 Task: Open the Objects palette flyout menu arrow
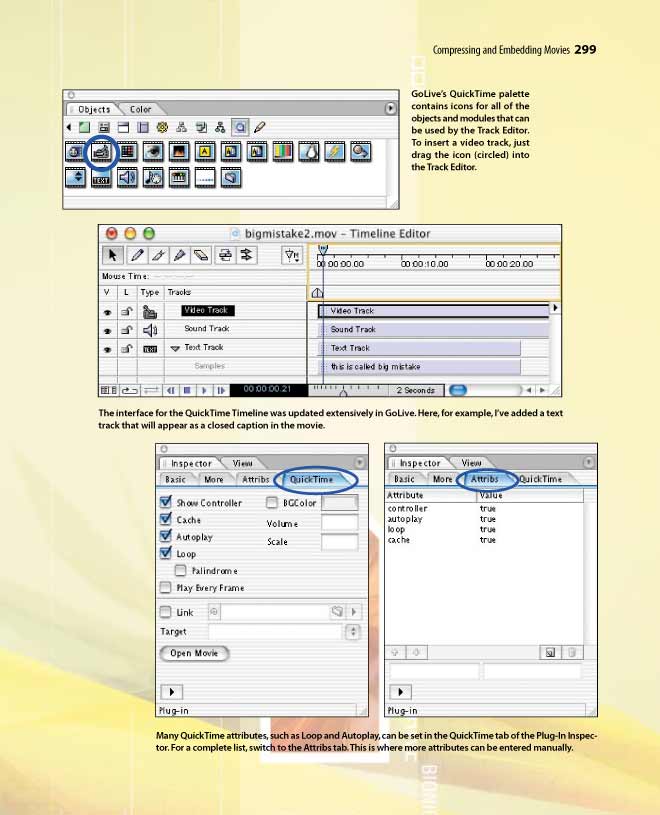391,108
